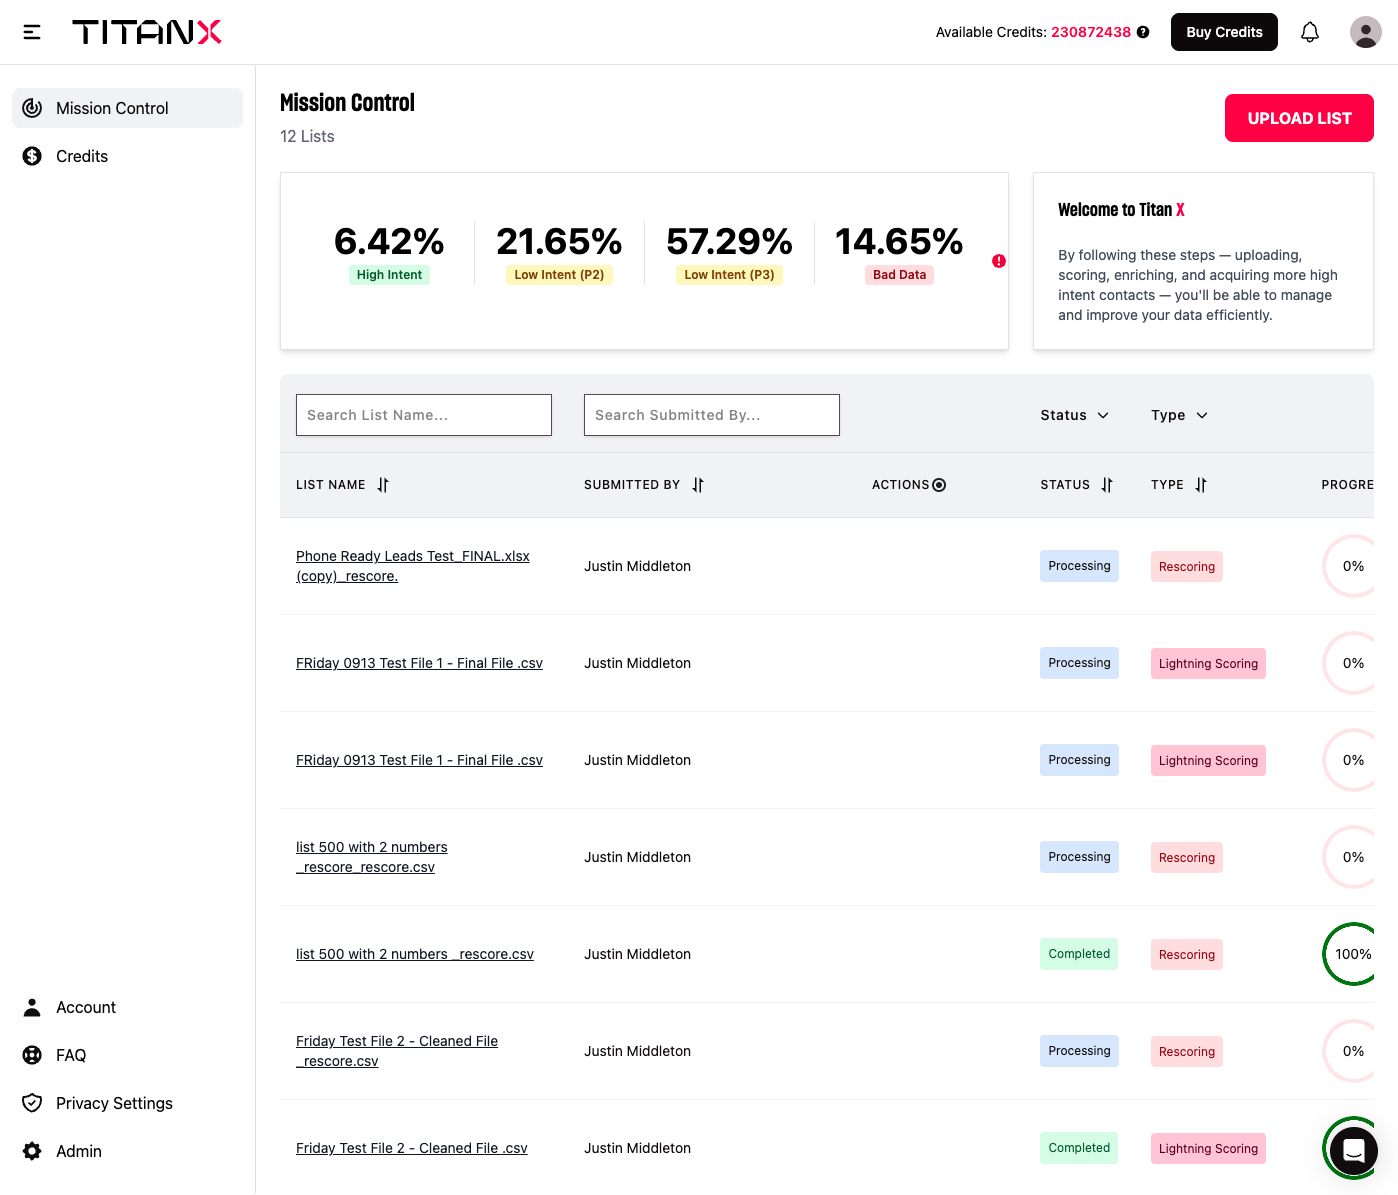Click the red alert icon beside Bad Data
This screenshot has height=1195, width=1398.
click(999, 261)
